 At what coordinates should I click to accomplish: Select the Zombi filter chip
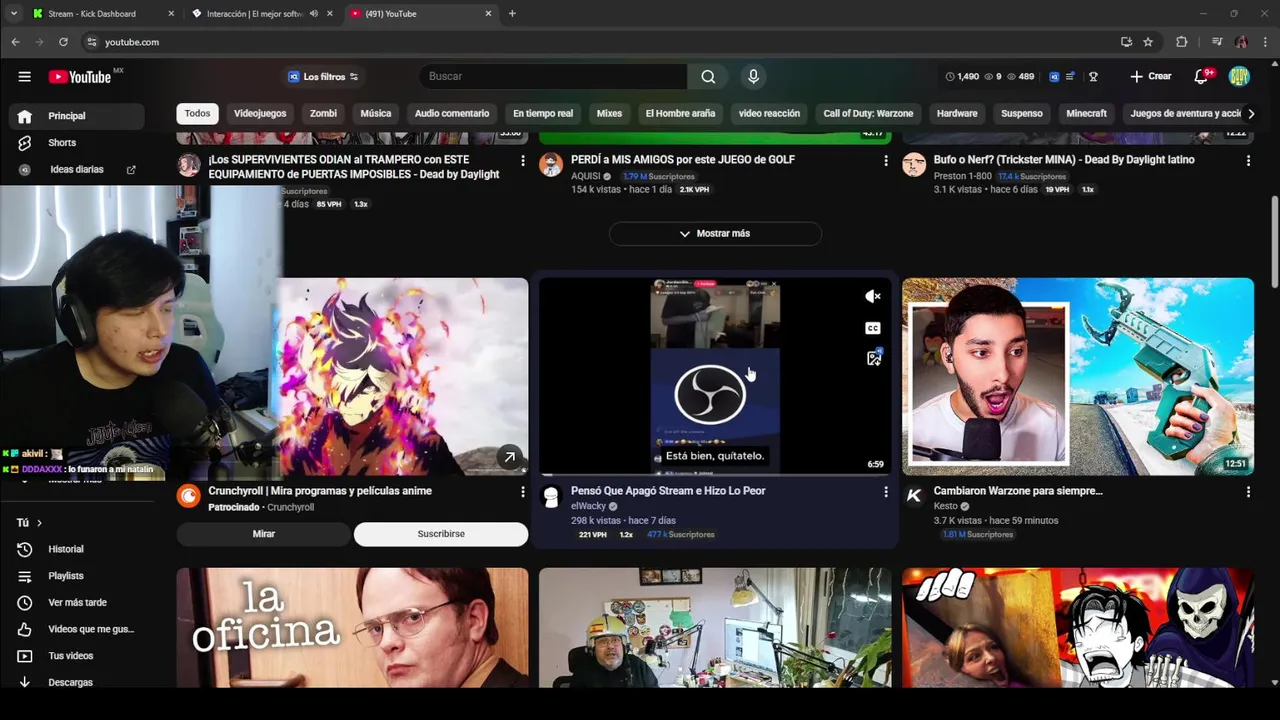click(x=323, y=114)
